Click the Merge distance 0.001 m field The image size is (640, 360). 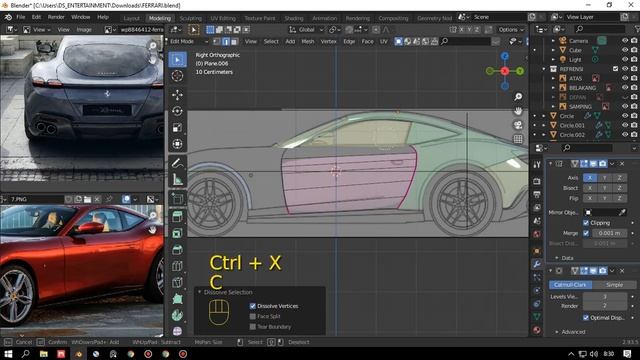pyautogui.click(x=609, y=233)
